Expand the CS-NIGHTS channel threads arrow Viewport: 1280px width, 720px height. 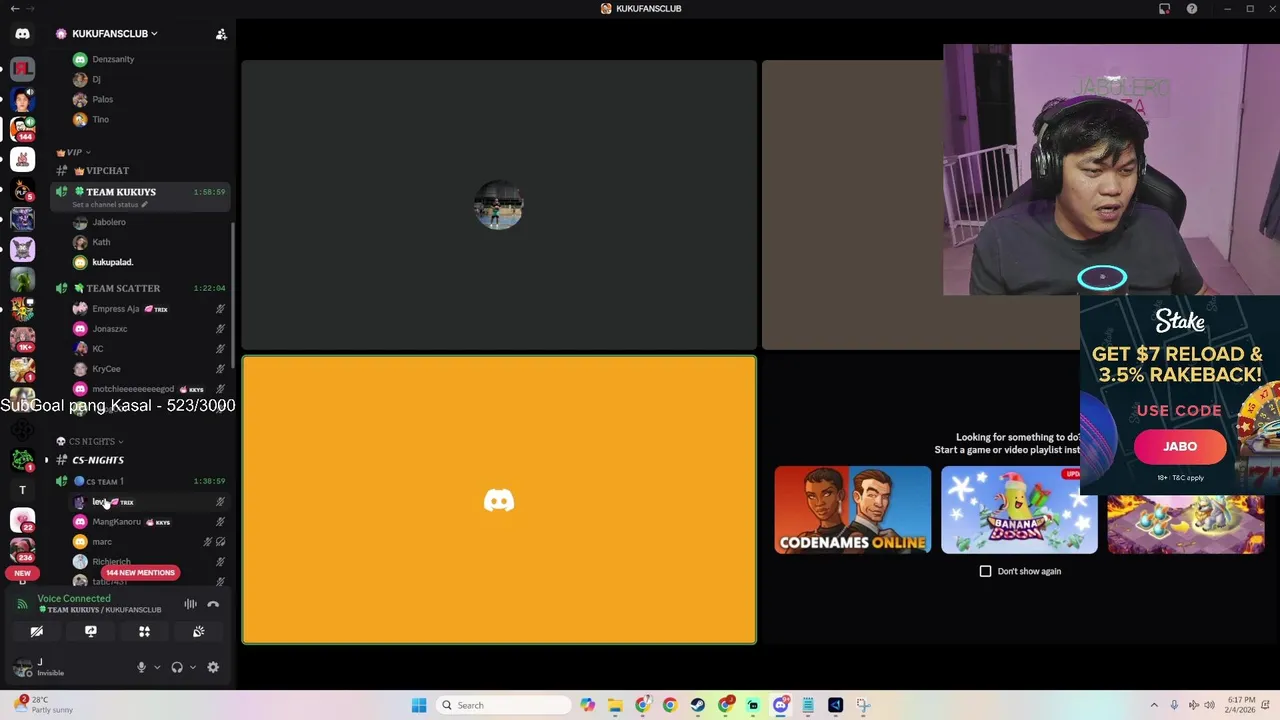click(x=46, y=460)
